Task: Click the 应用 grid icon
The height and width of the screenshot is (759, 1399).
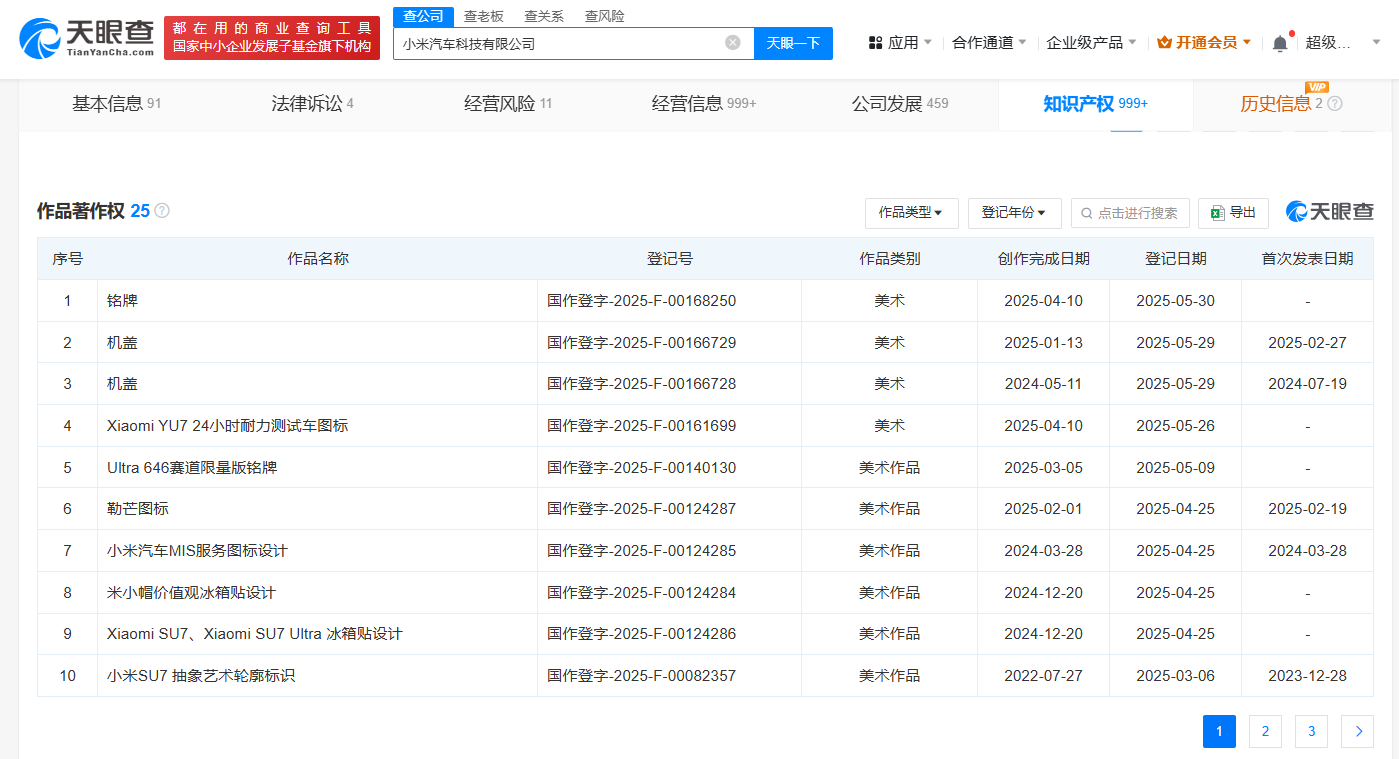Action: [x=875, y=43]
